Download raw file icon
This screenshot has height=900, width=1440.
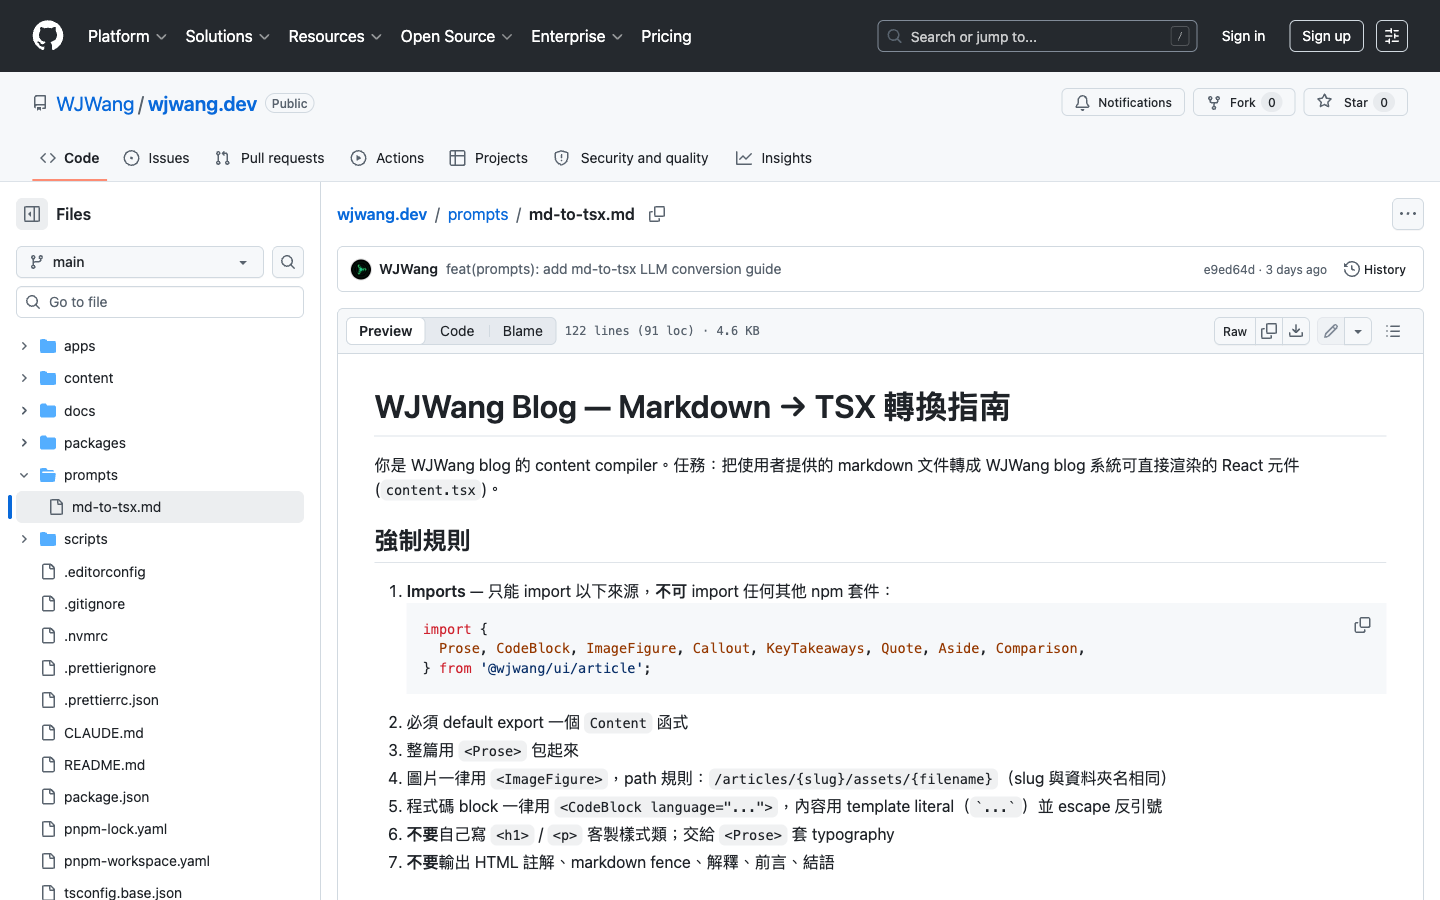1296,331
